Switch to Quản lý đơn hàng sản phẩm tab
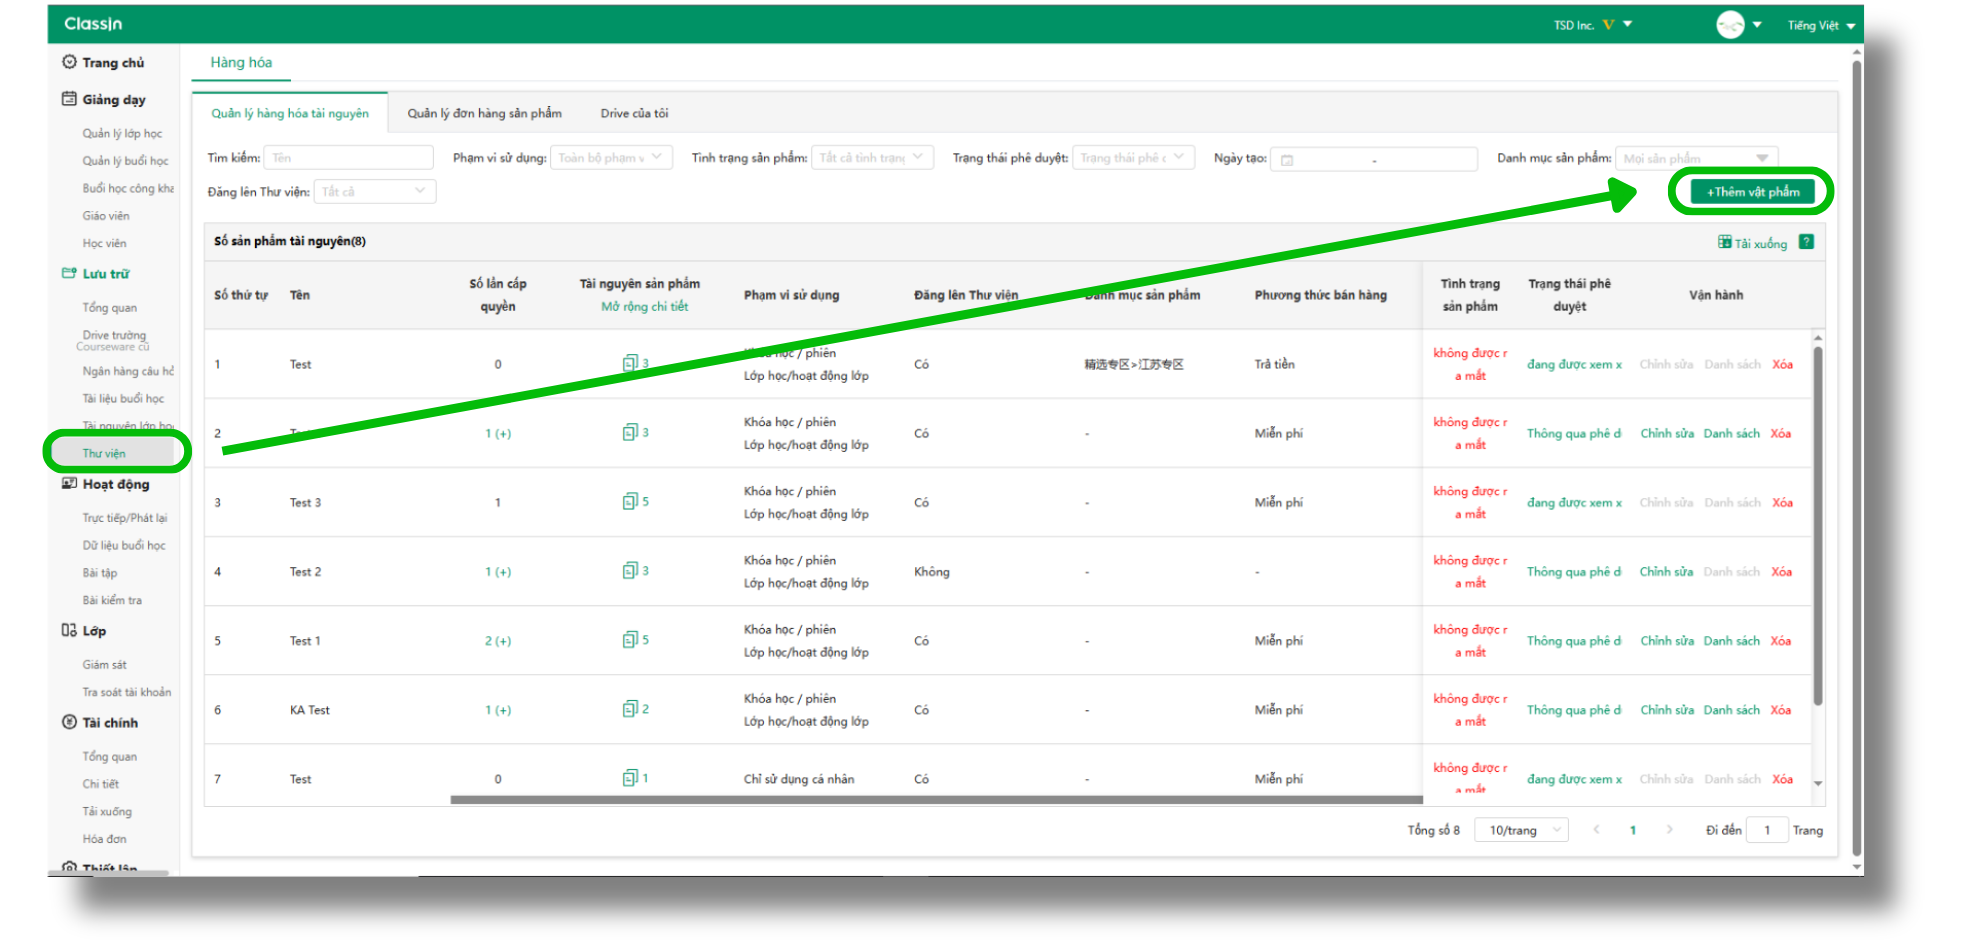The image size is (1975, 948). (x=484, y=114)
